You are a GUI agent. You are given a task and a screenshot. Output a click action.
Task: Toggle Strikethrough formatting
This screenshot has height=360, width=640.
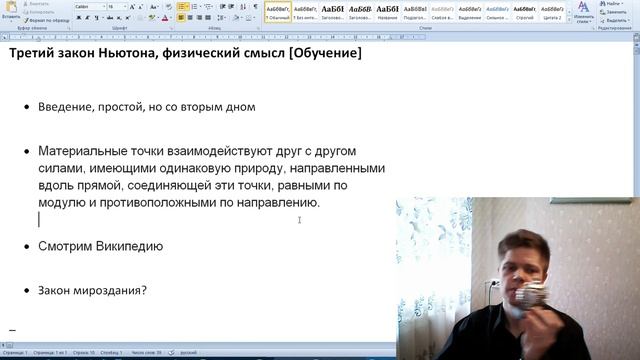coord(110,18)
